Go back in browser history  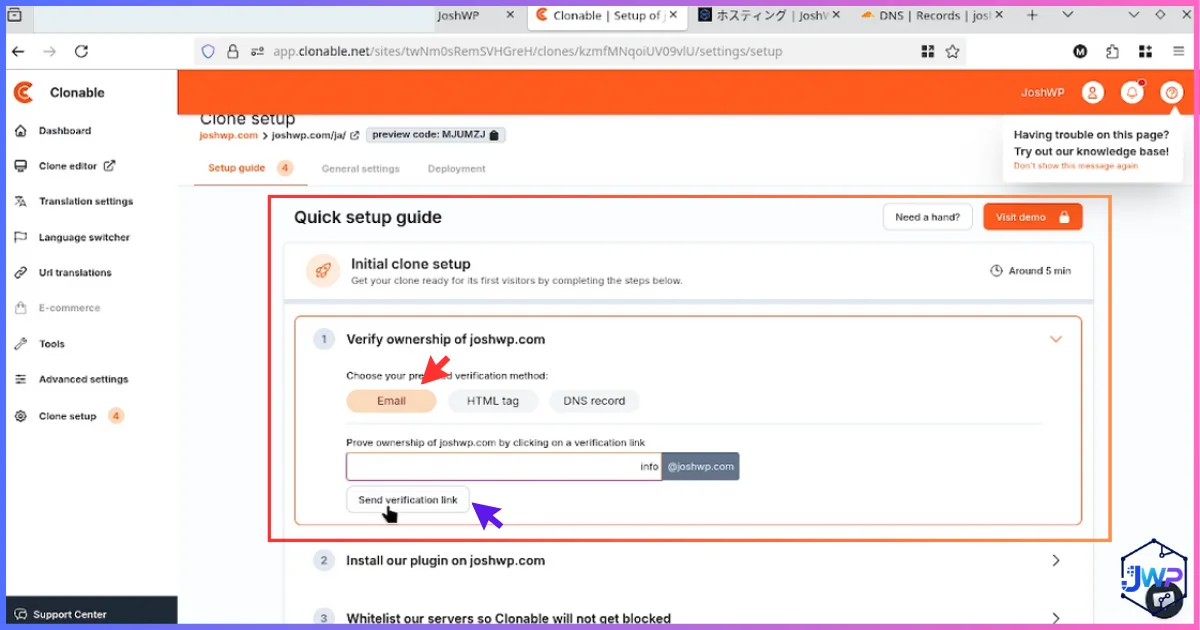(x=18, y=51)
